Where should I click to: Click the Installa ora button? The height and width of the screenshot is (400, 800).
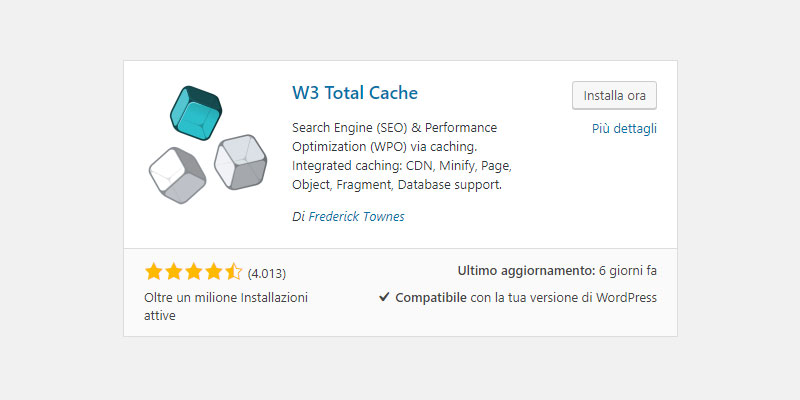614,95
